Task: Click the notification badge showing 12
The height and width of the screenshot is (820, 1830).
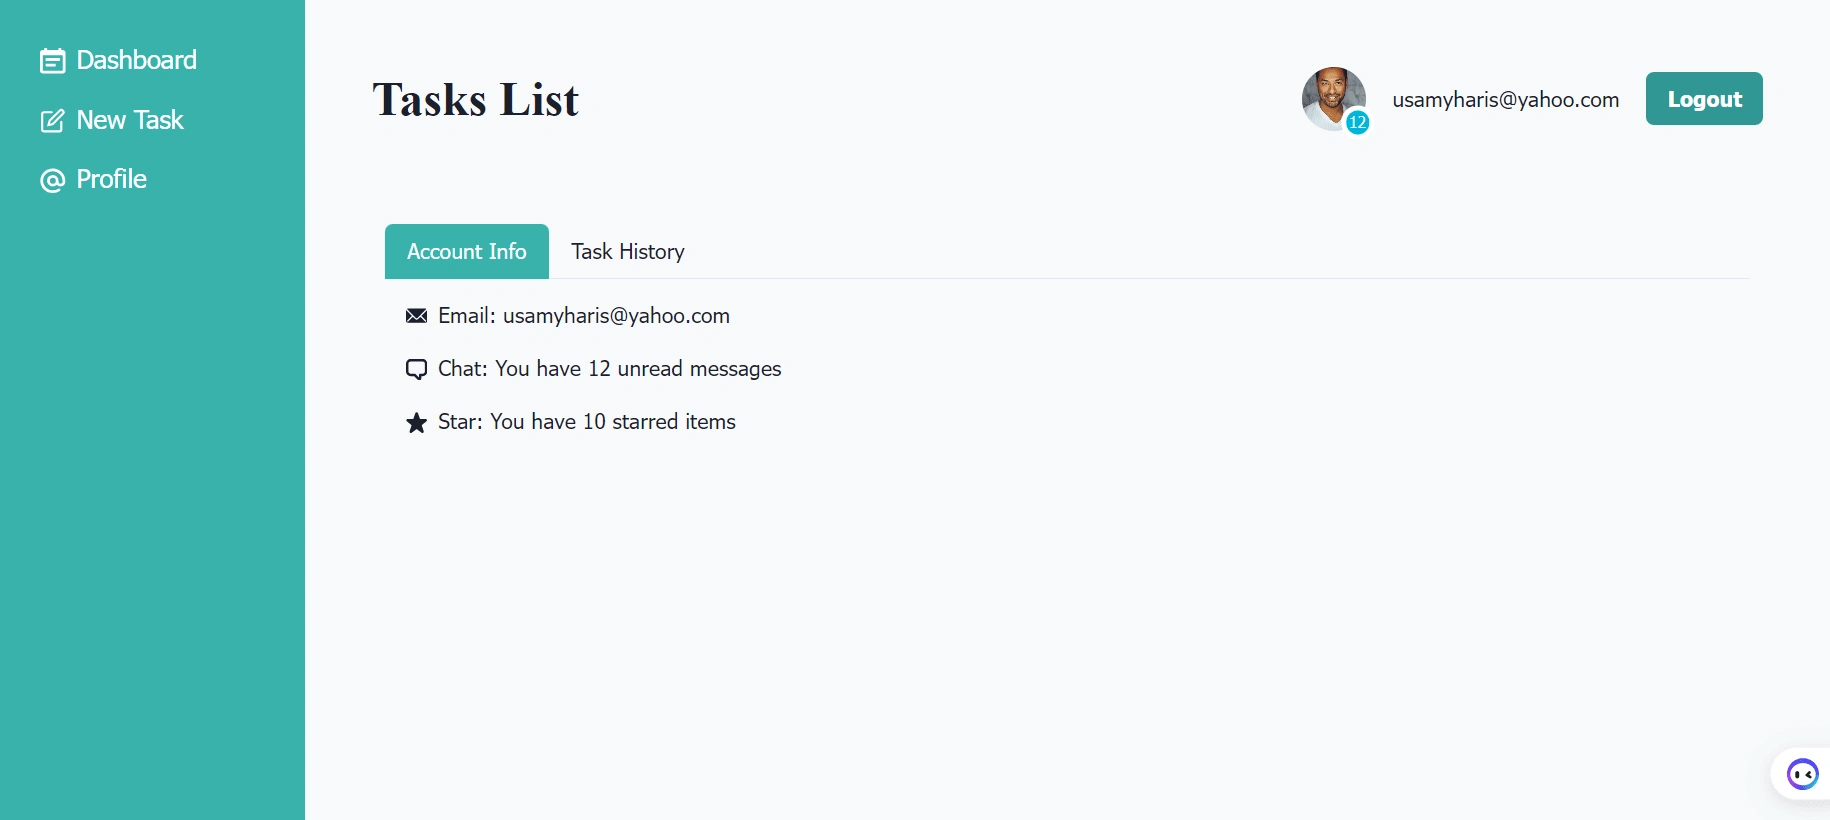Action: tap(1357, 122)
